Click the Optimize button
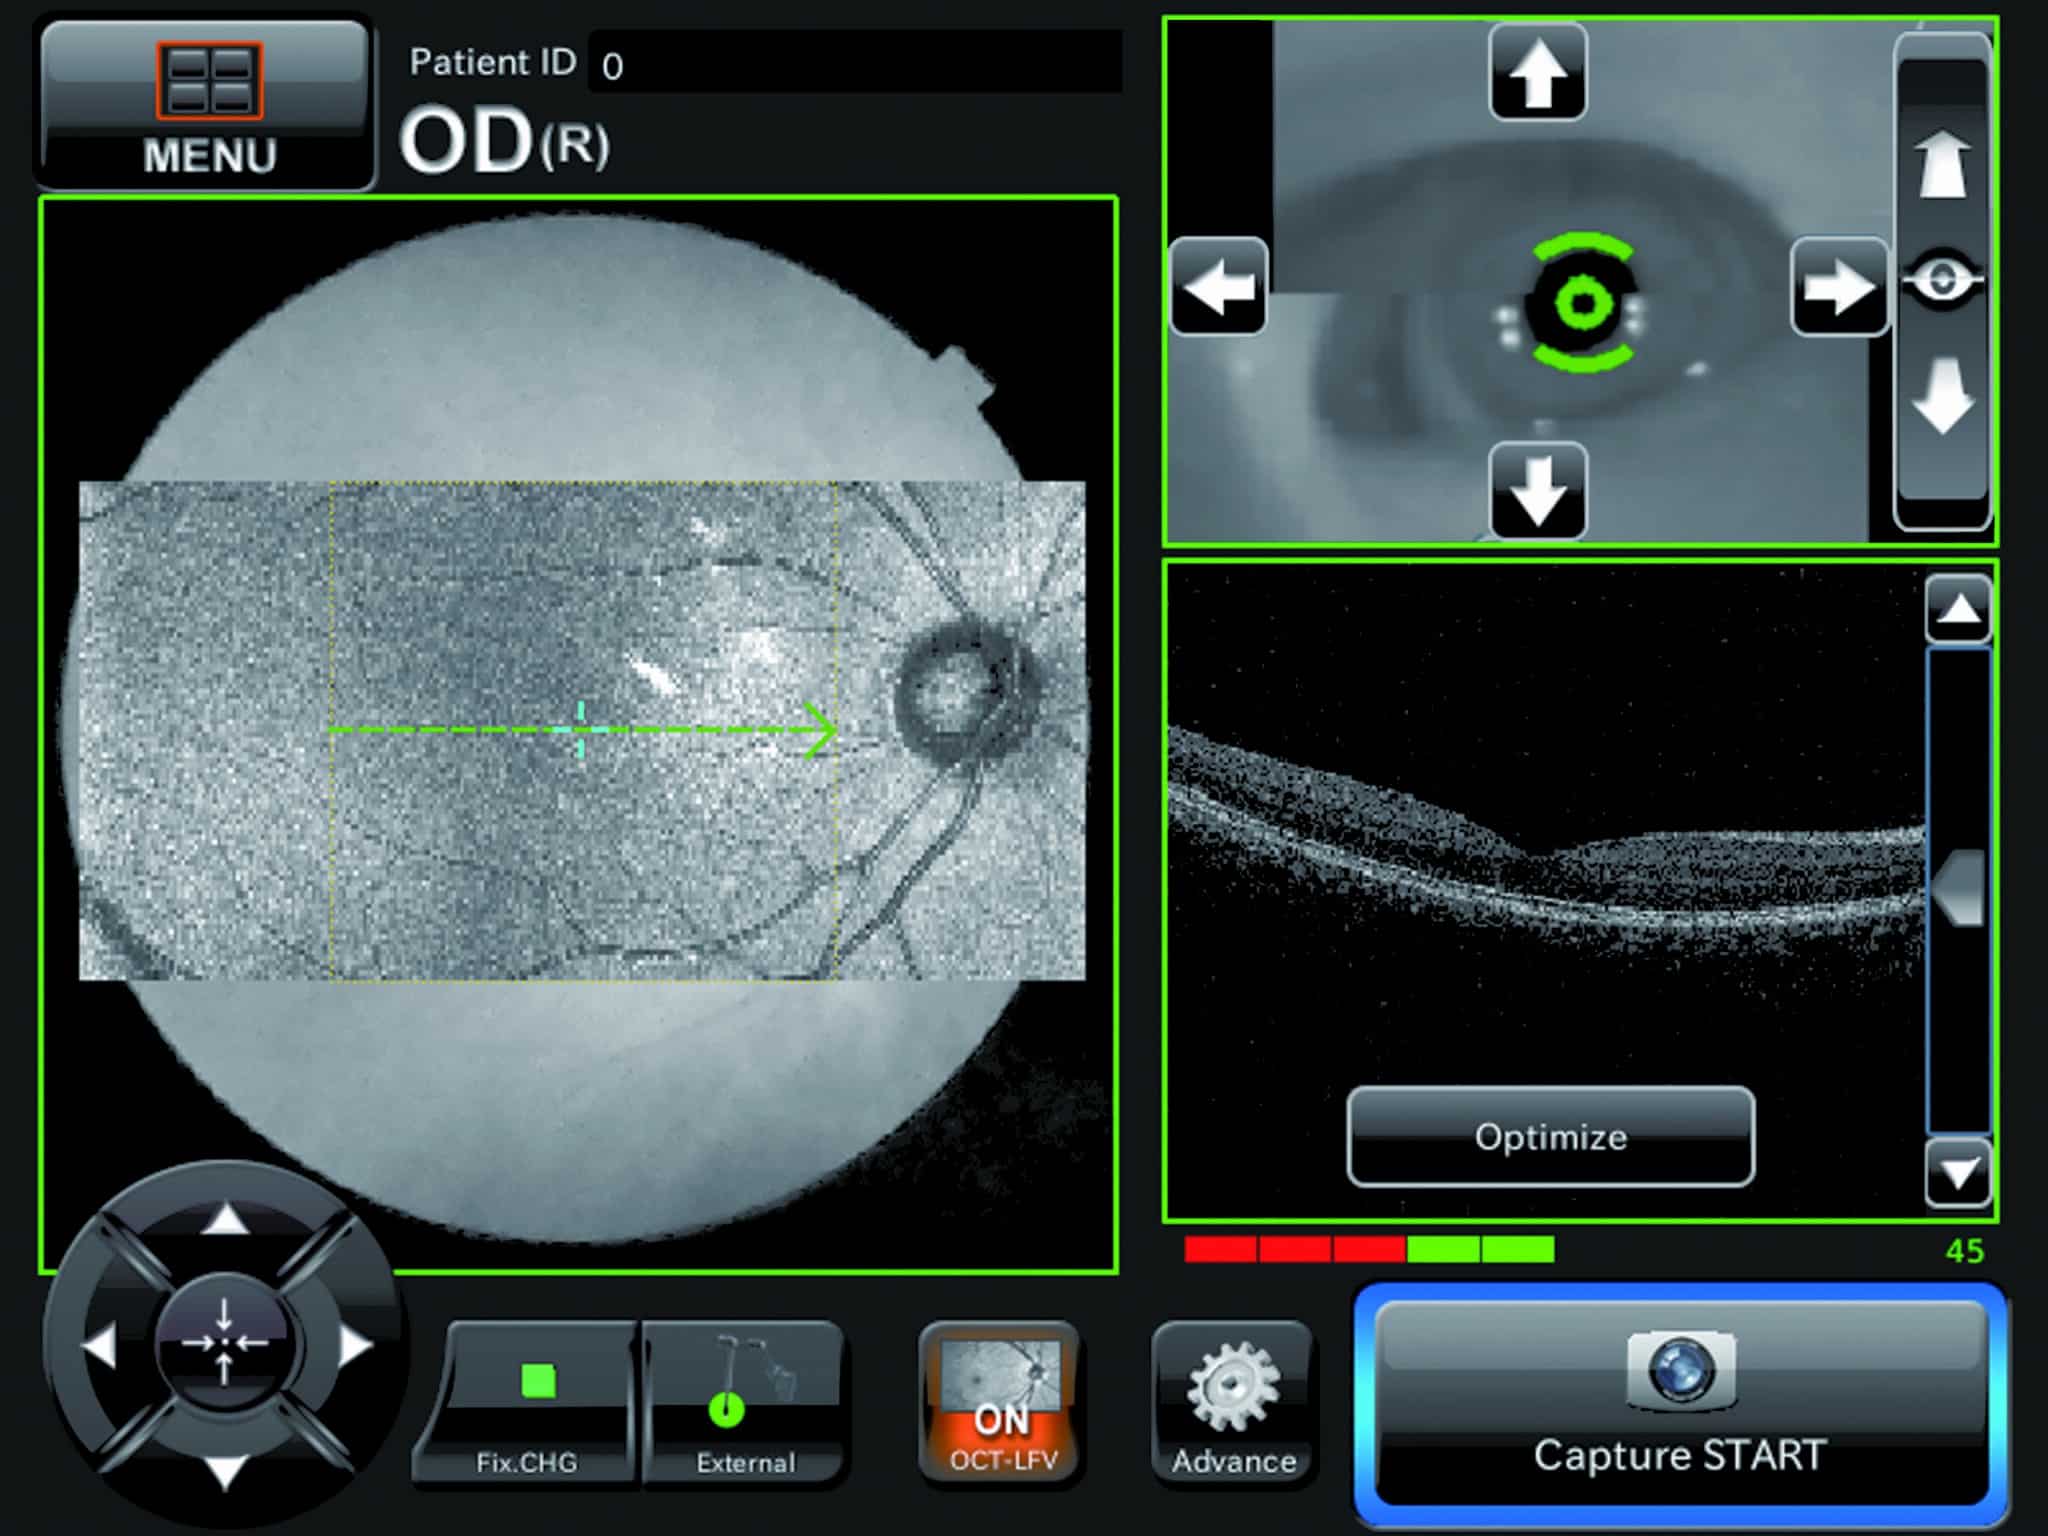2048x1536 pixels. pyautogui.click(x=1550, y=1137)
